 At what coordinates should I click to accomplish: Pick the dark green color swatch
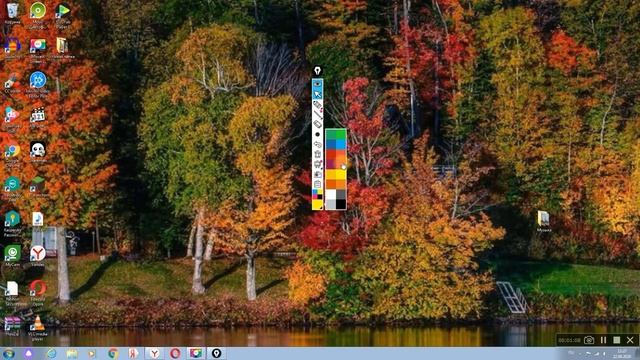[331, 134]
